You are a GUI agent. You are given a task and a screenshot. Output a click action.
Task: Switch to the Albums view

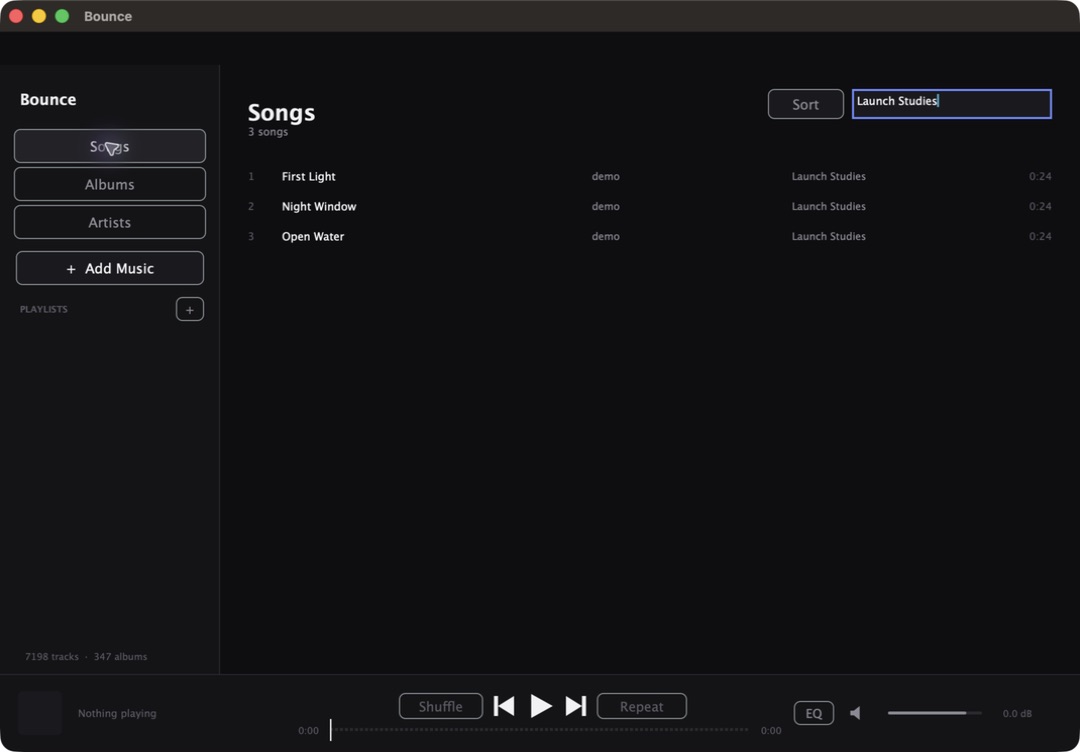coord(110,184)
